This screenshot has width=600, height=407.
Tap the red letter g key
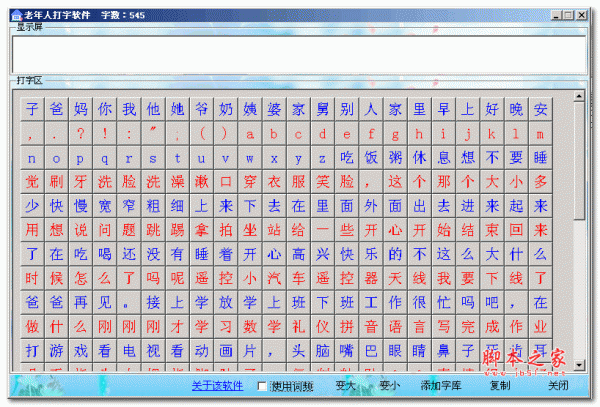(x=395, y=133)
